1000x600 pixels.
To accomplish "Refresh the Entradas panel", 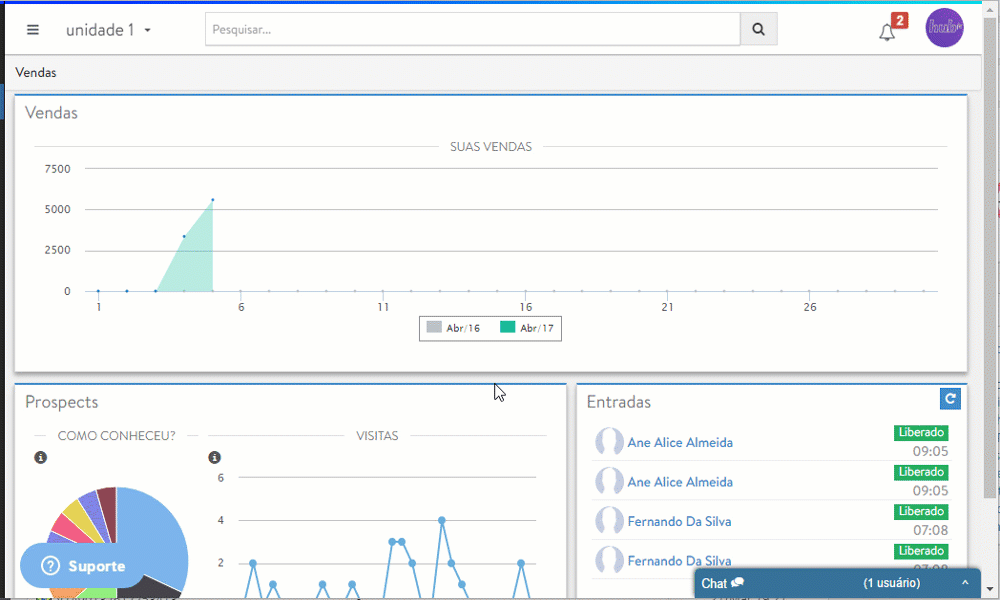I will point(950,399).
